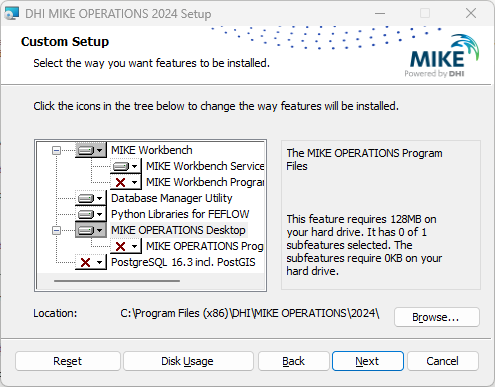Click the installer icon in the title bar
Screen dimensions: 495x387
click(x=12, y=14)
